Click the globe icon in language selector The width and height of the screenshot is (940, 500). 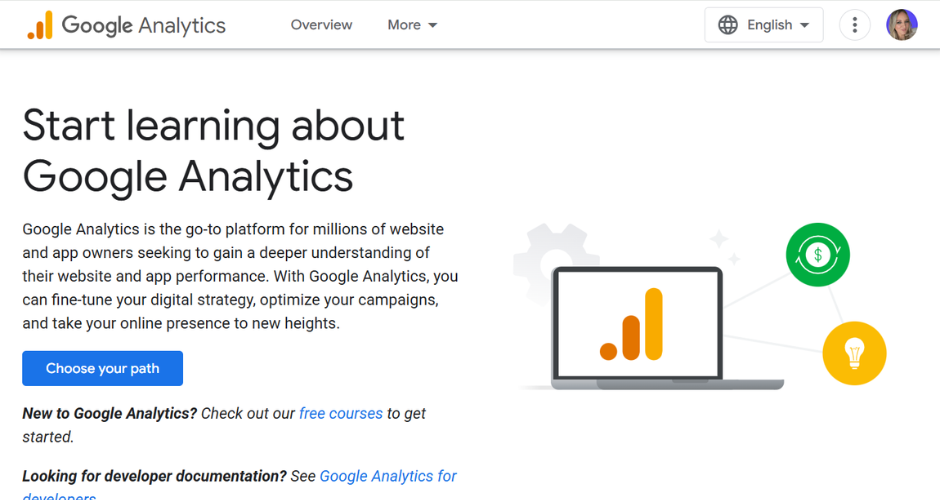(x=728, y=25)
